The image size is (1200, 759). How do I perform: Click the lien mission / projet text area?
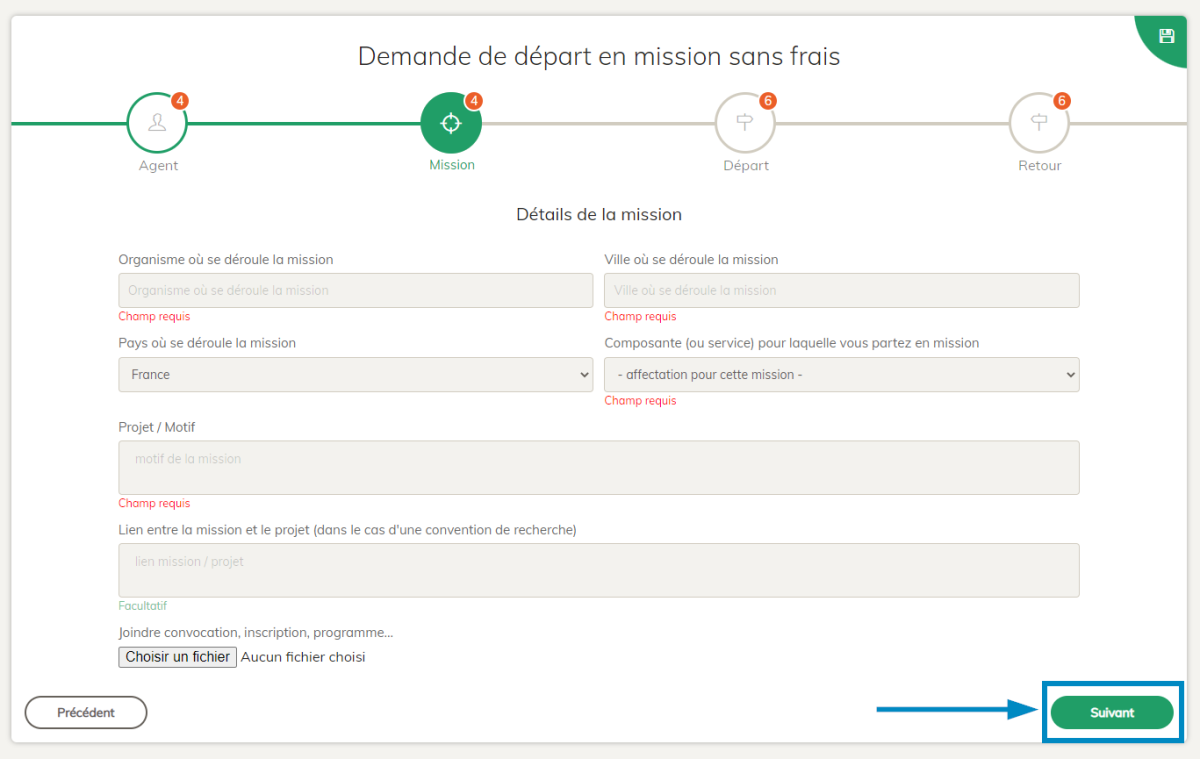(x=598, y=570)
